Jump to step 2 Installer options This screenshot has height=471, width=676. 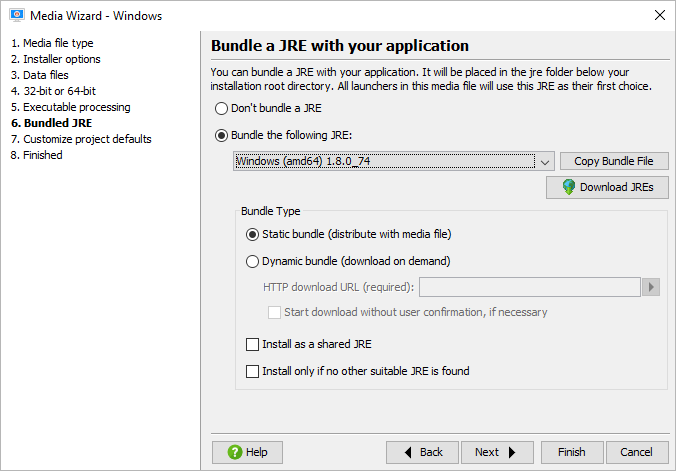pyautogui.click(x=56, y=59)
